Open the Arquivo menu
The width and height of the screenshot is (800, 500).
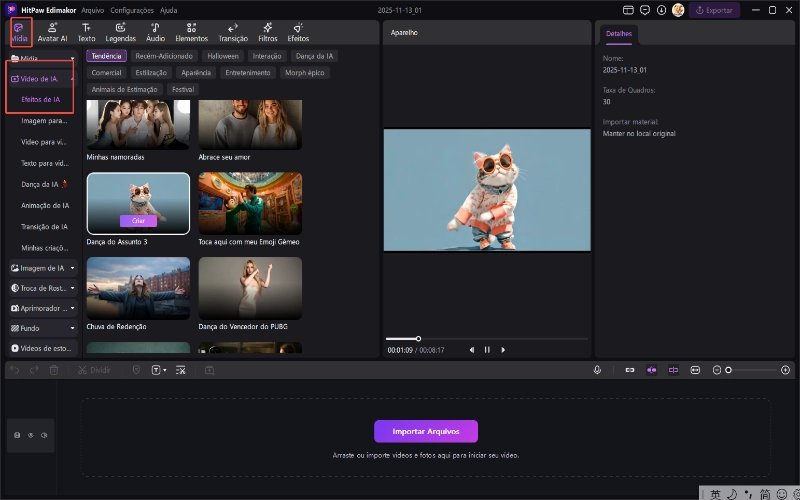pyautogui.click(x=93, y=9)
